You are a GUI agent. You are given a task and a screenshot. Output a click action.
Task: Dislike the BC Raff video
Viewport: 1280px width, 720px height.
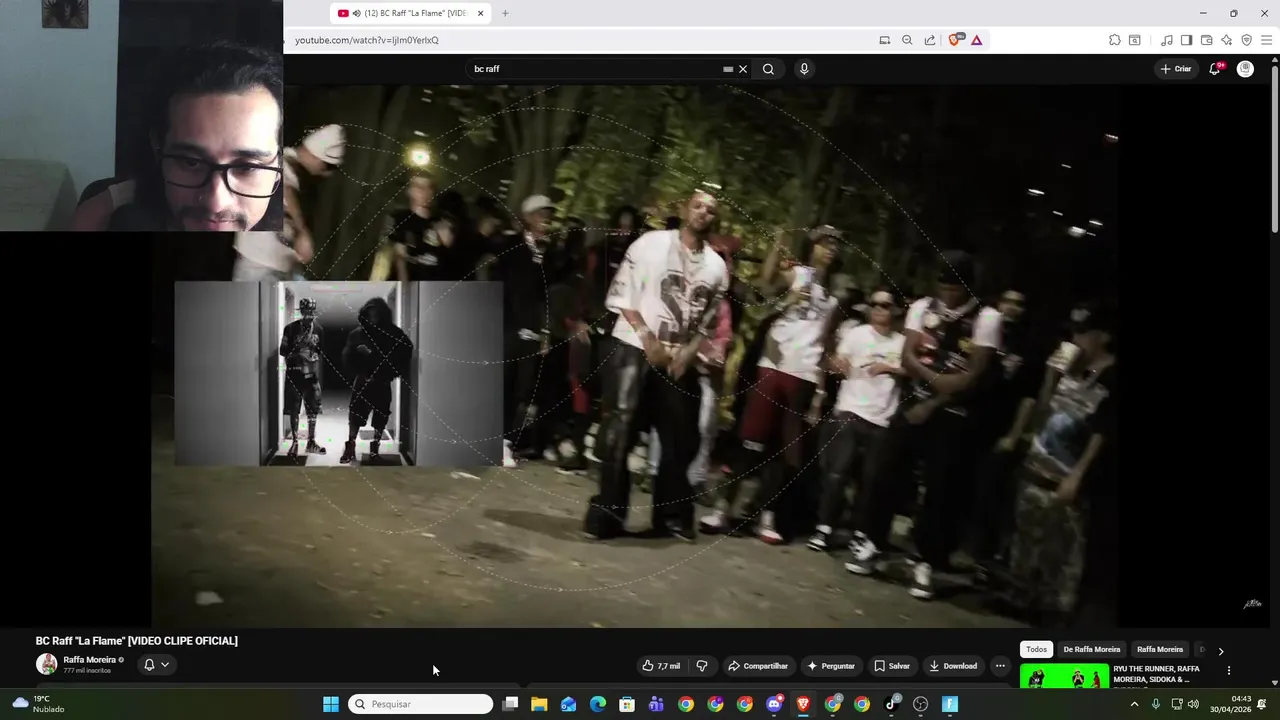coord(702,666)
